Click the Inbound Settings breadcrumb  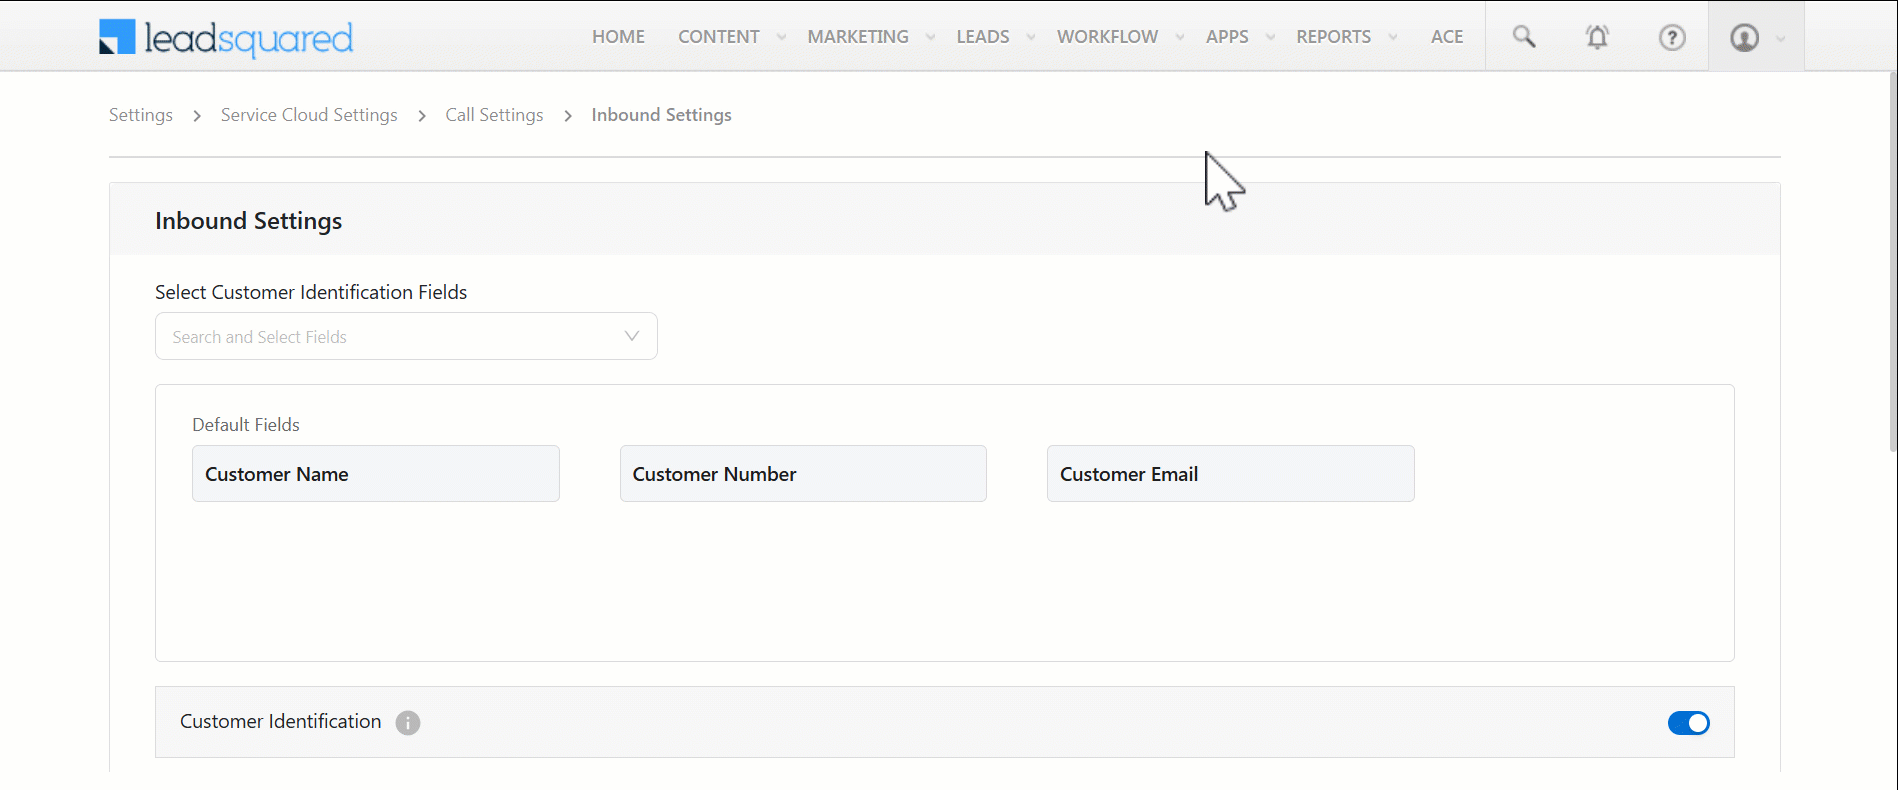coord(661,115)
